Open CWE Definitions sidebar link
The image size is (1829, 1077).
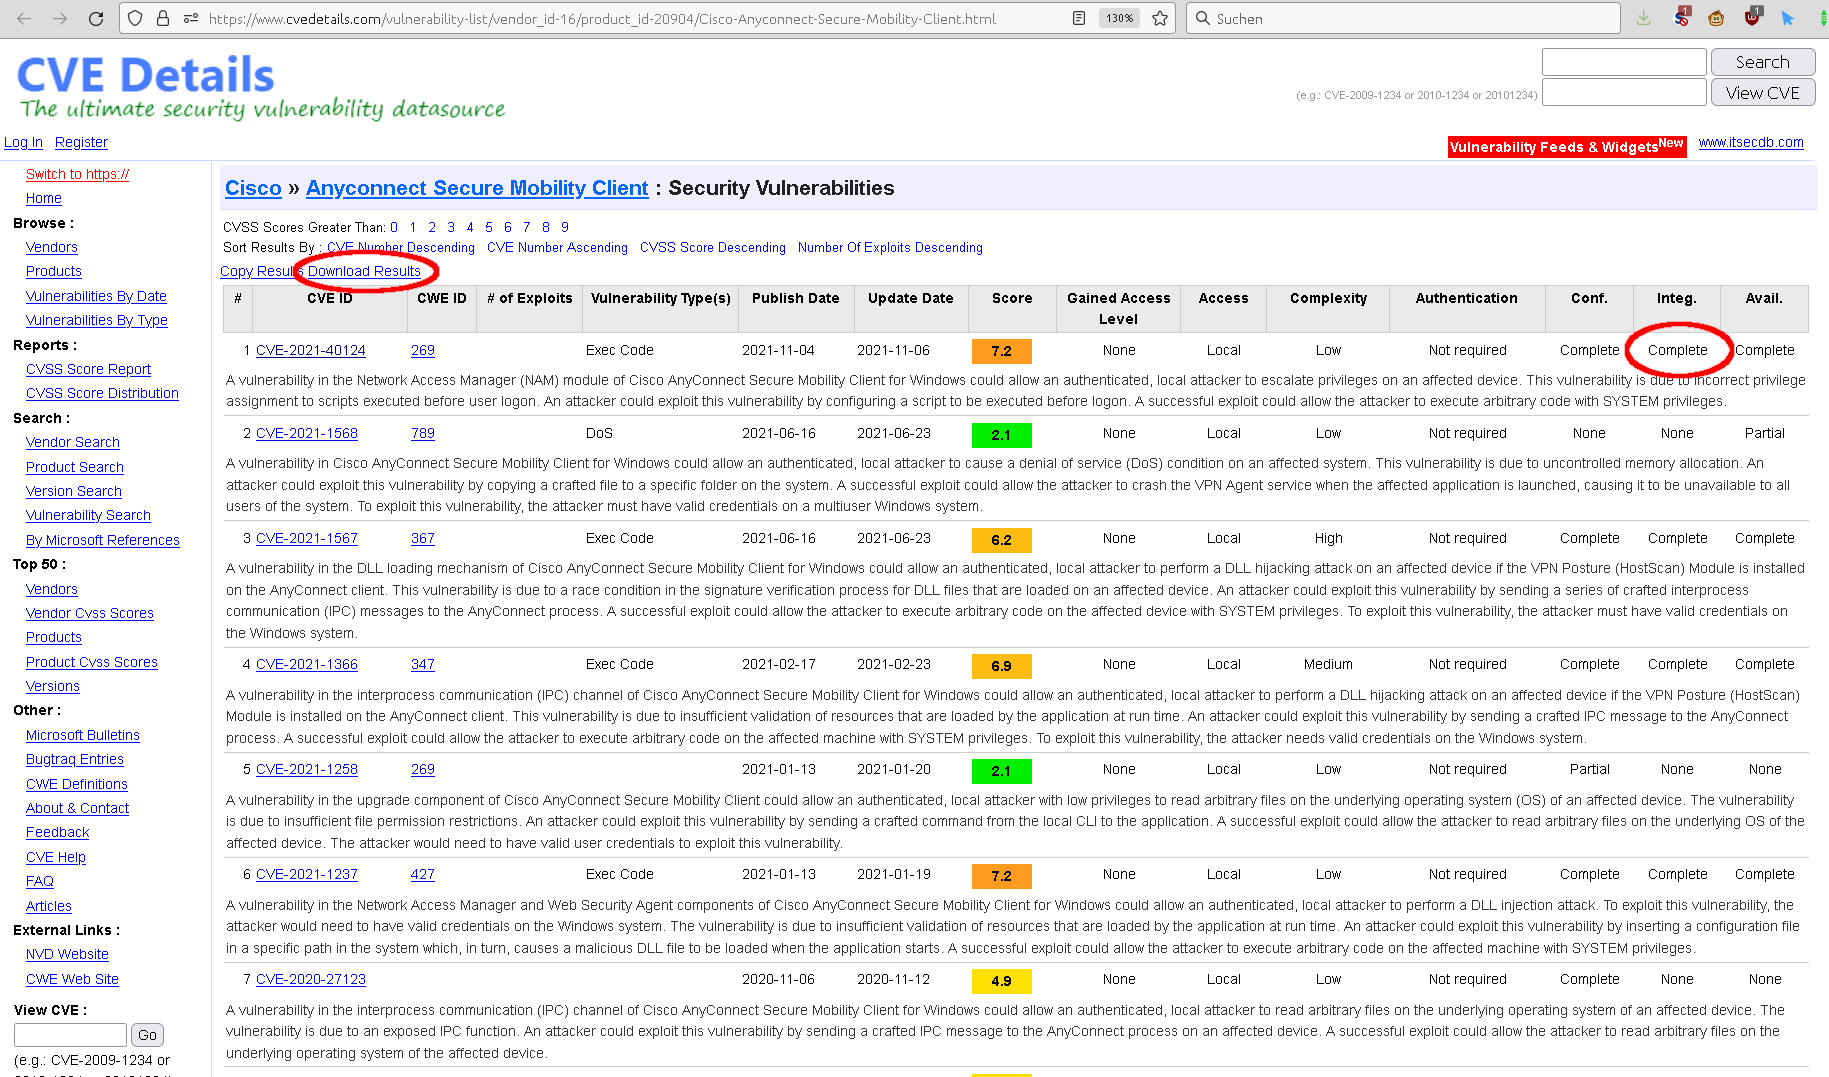(x=76, y=784)
